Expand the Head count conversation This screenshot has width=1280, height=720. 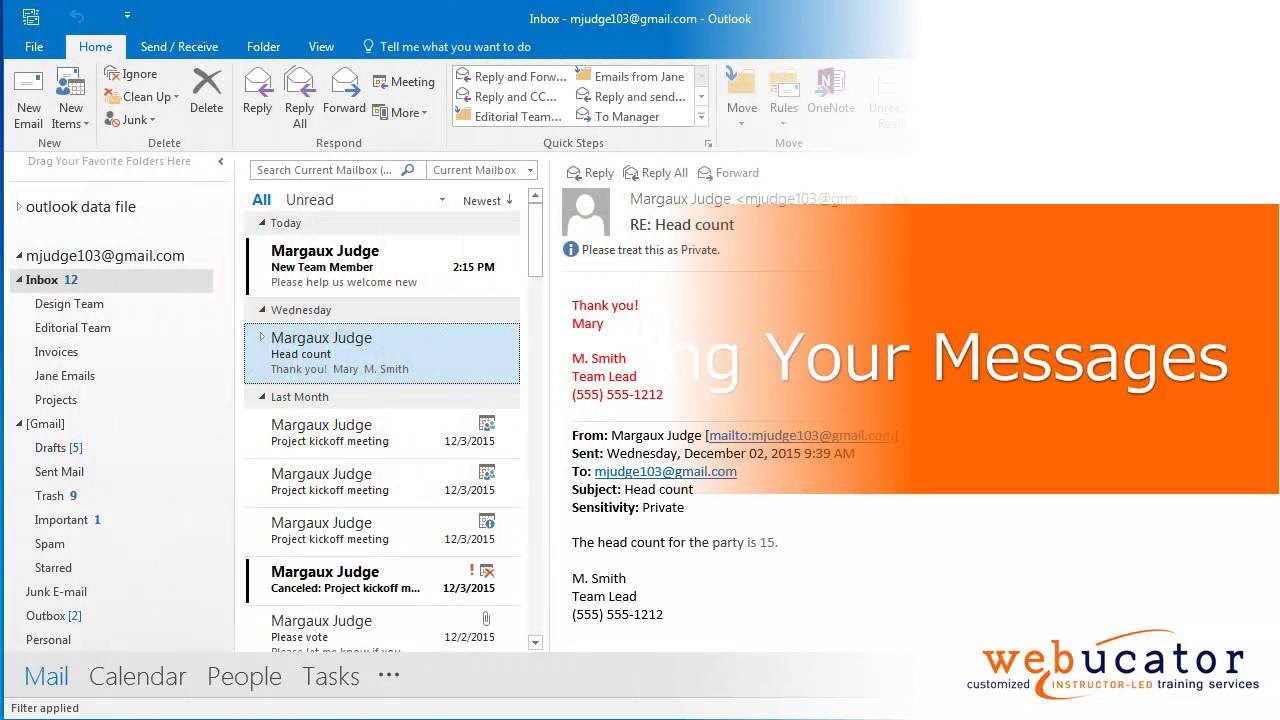(x=262, y=337)
